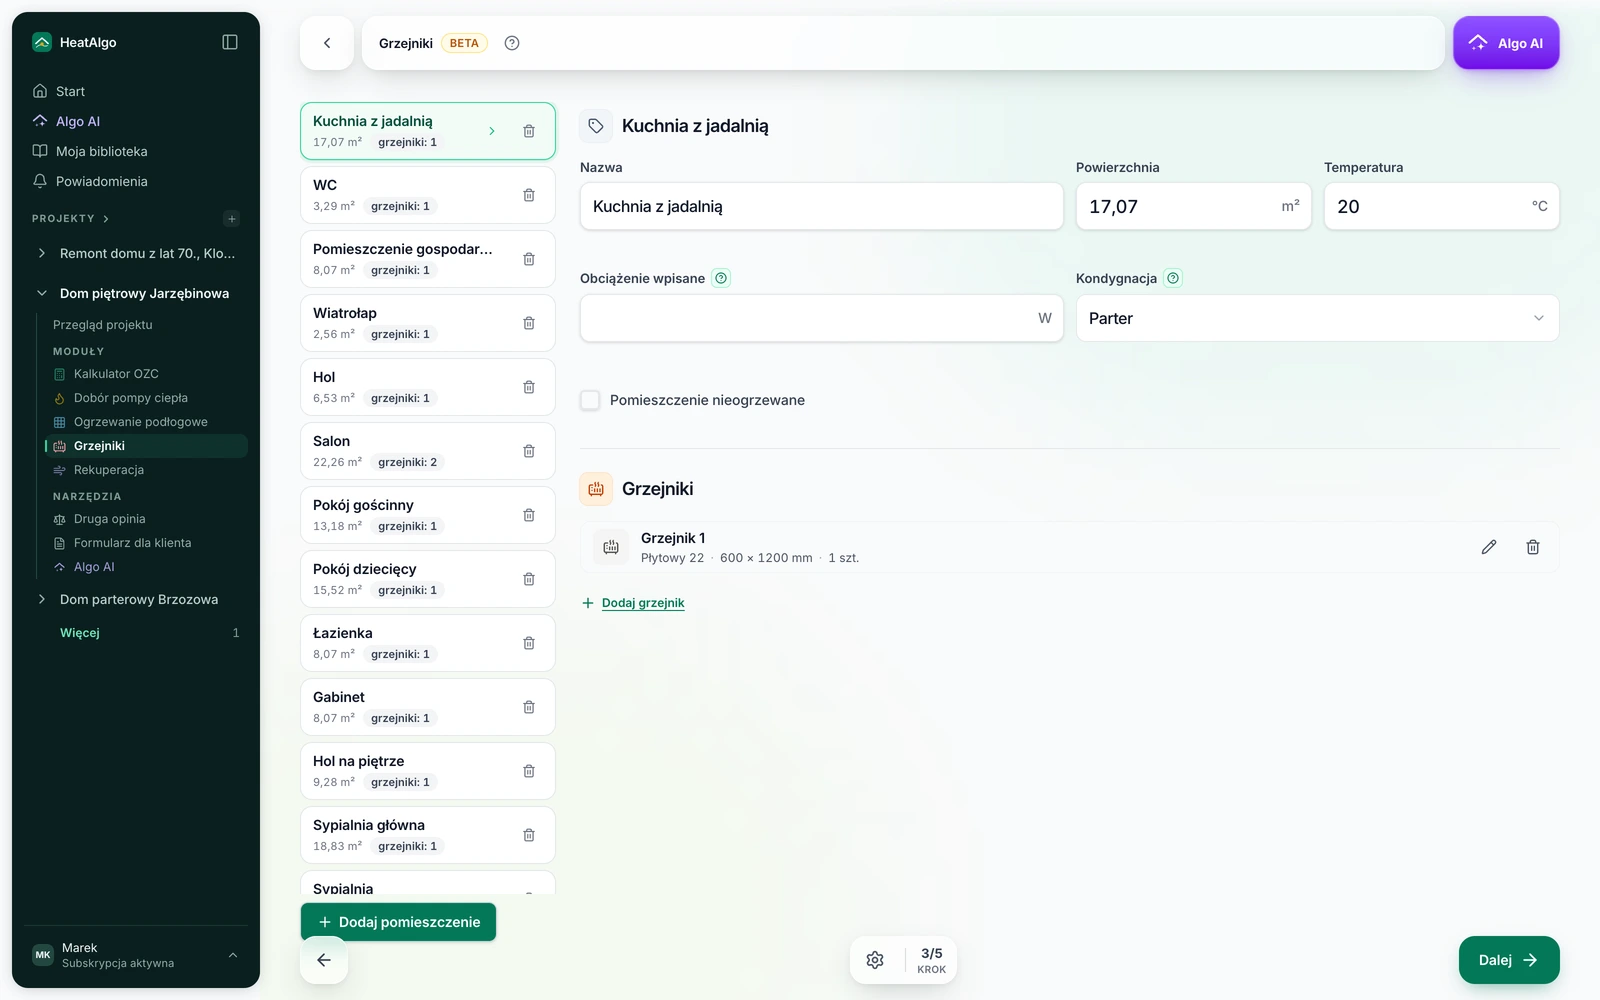
Task: Open the help icon next to BETA
Action: pos(512,43)
